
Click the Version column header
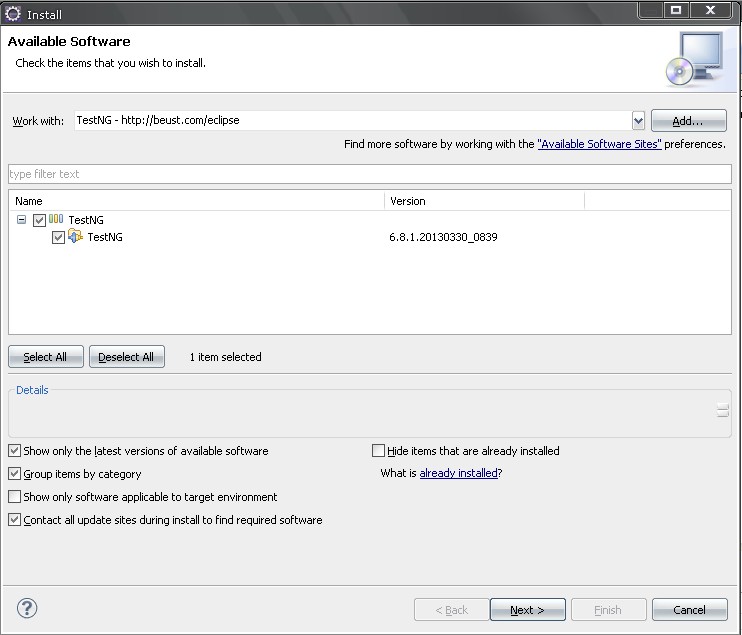(x=484, y=201)
